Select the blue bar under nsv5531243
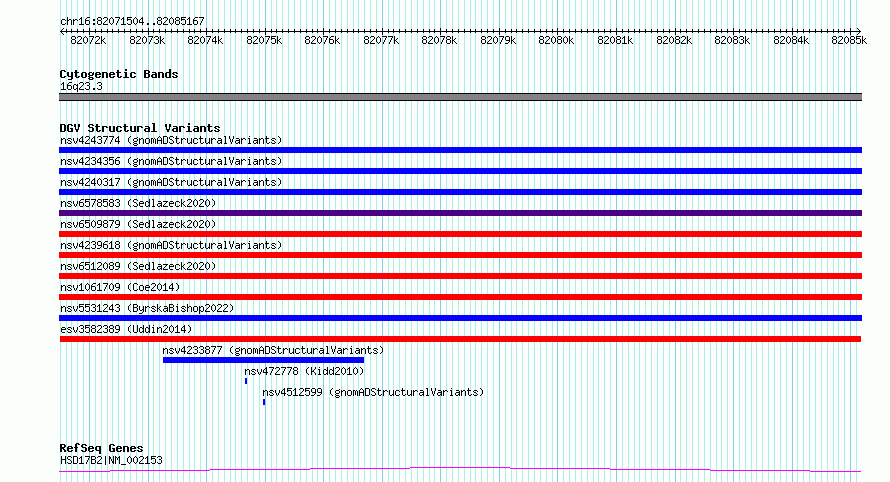Image resolution: width=890 pixels, height=482 pixels. click(460, 318)
